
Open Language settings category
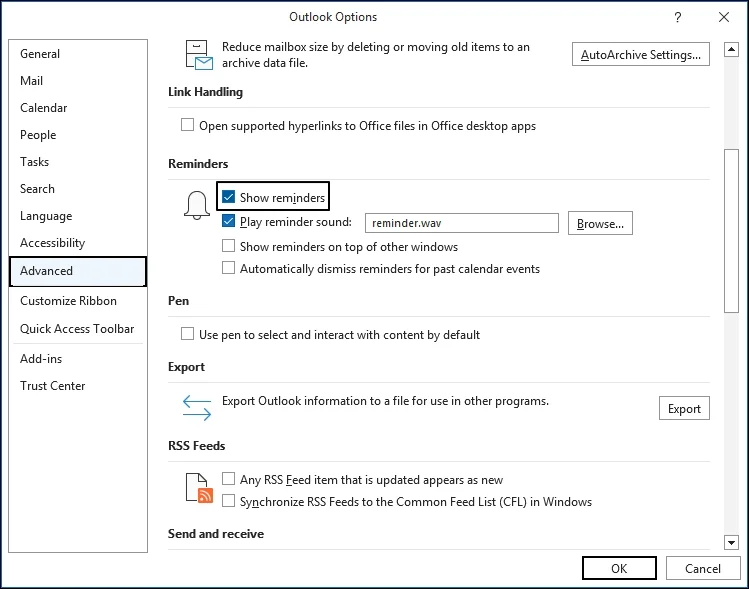pos(78,216)
